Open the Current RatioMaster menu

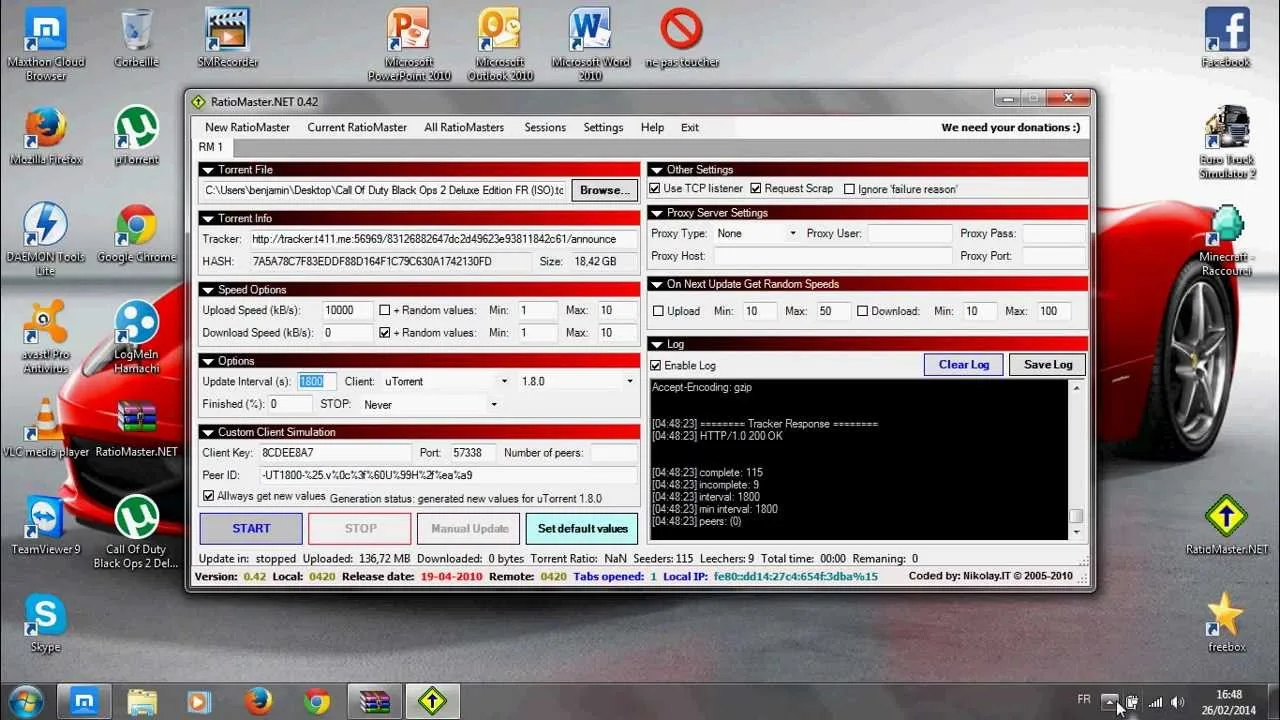coord(357,127)
